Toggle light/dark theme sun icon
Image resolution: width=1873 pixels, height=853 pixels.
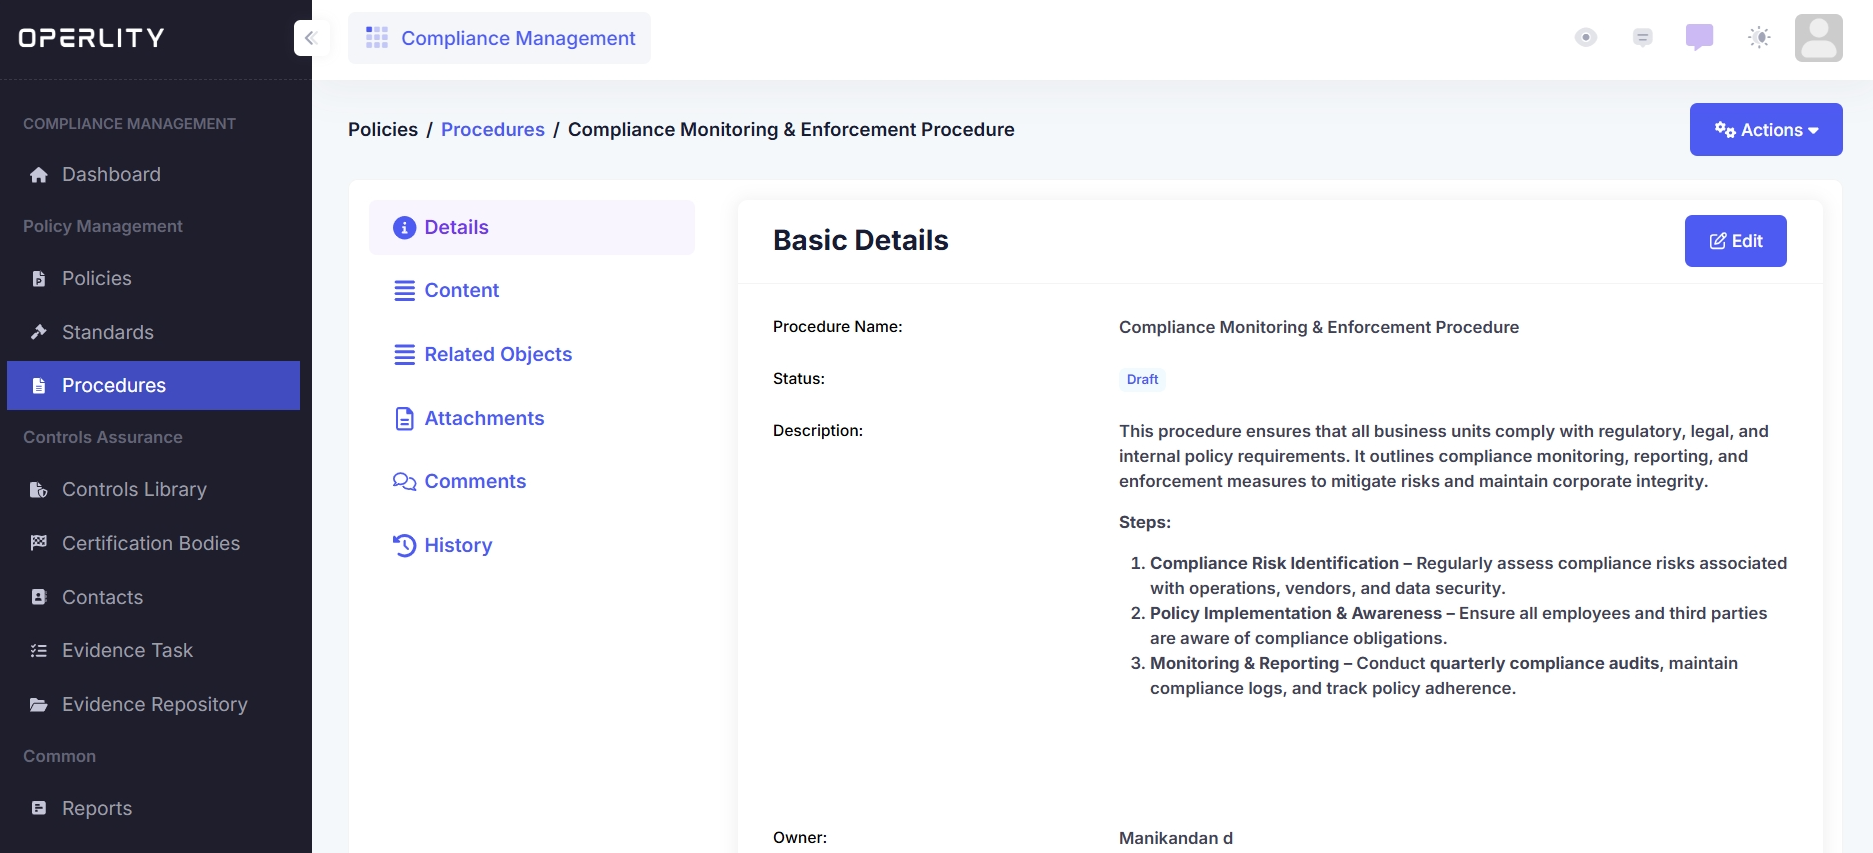pos(1759,38)
